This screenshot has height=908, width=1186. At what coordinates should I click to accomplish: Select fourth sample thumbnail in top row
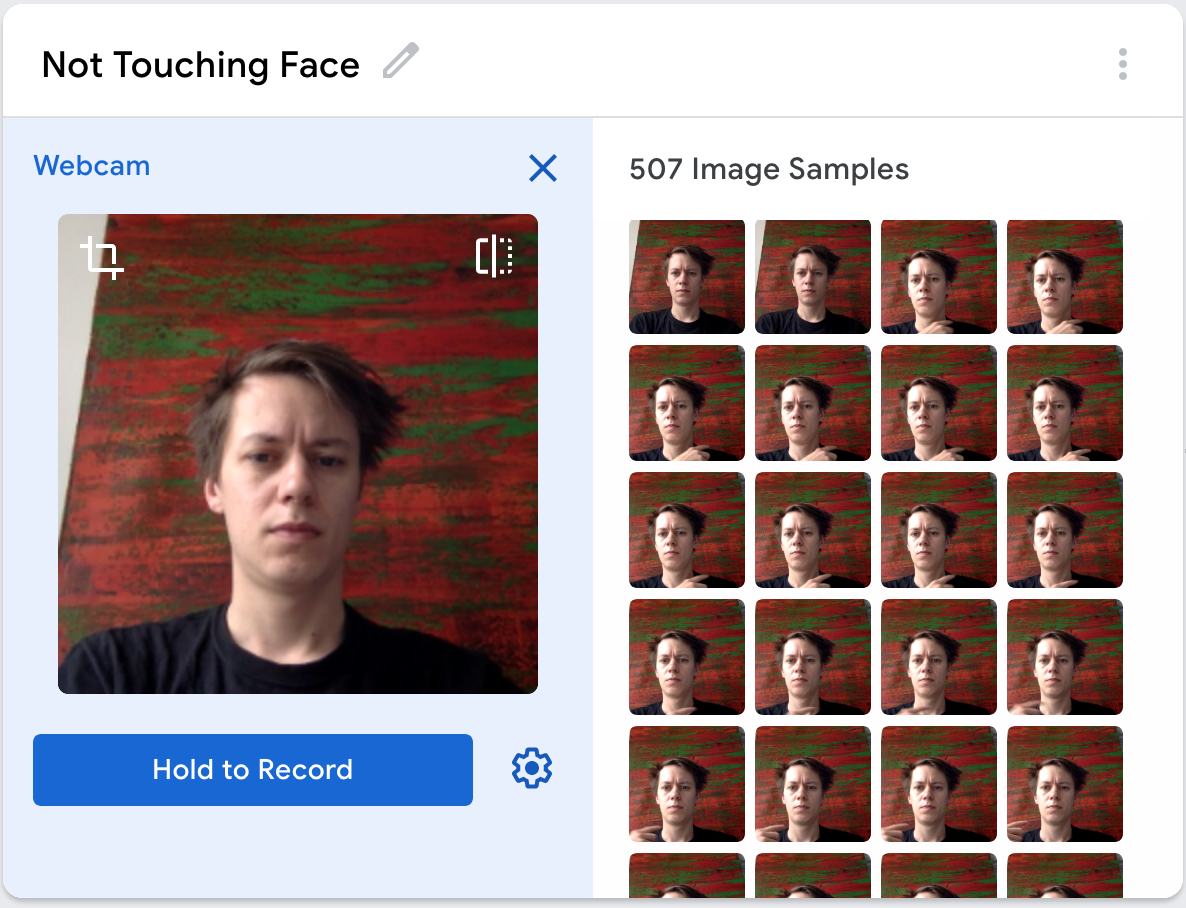coord(1065,276)
